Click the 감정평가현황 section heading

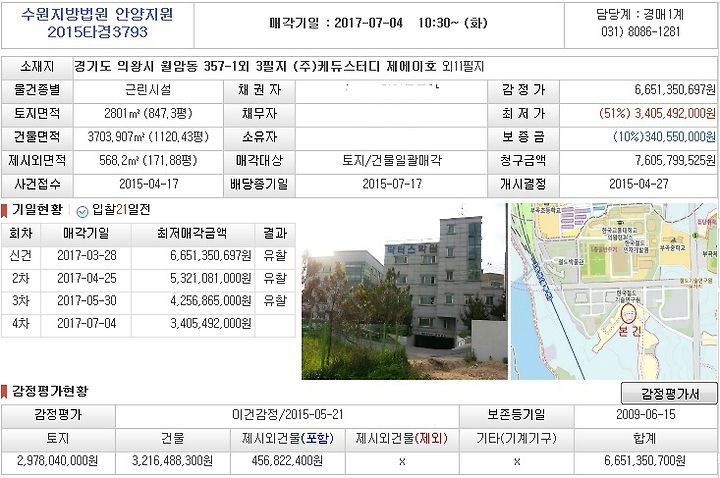coord(49,392)
